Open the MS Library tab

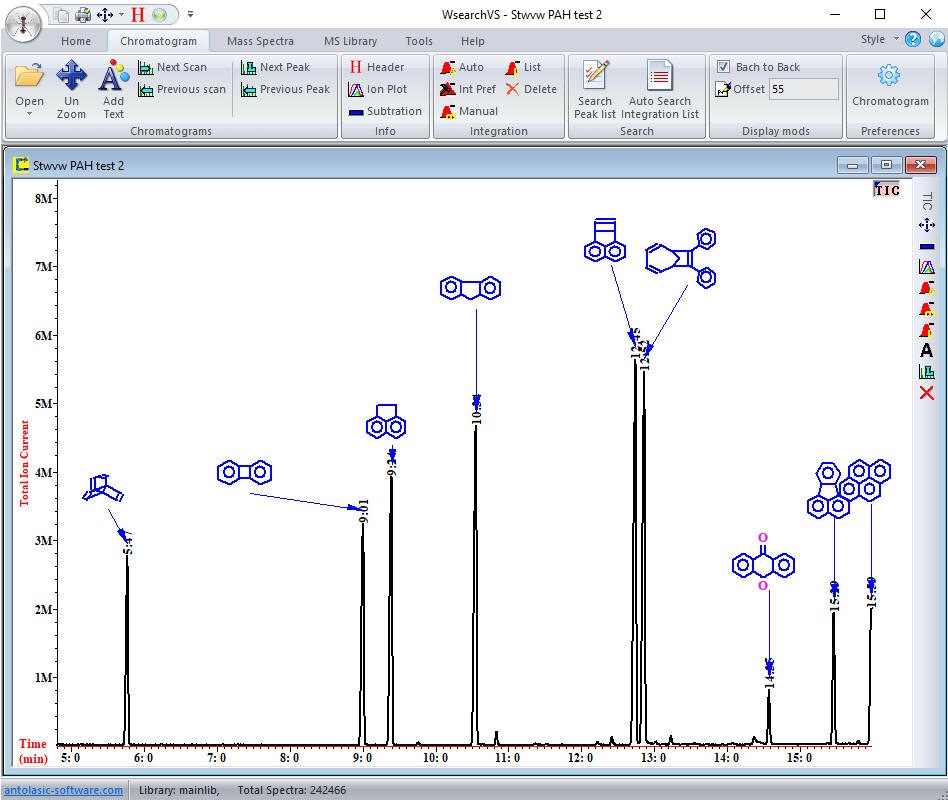(x=350, y=41)
